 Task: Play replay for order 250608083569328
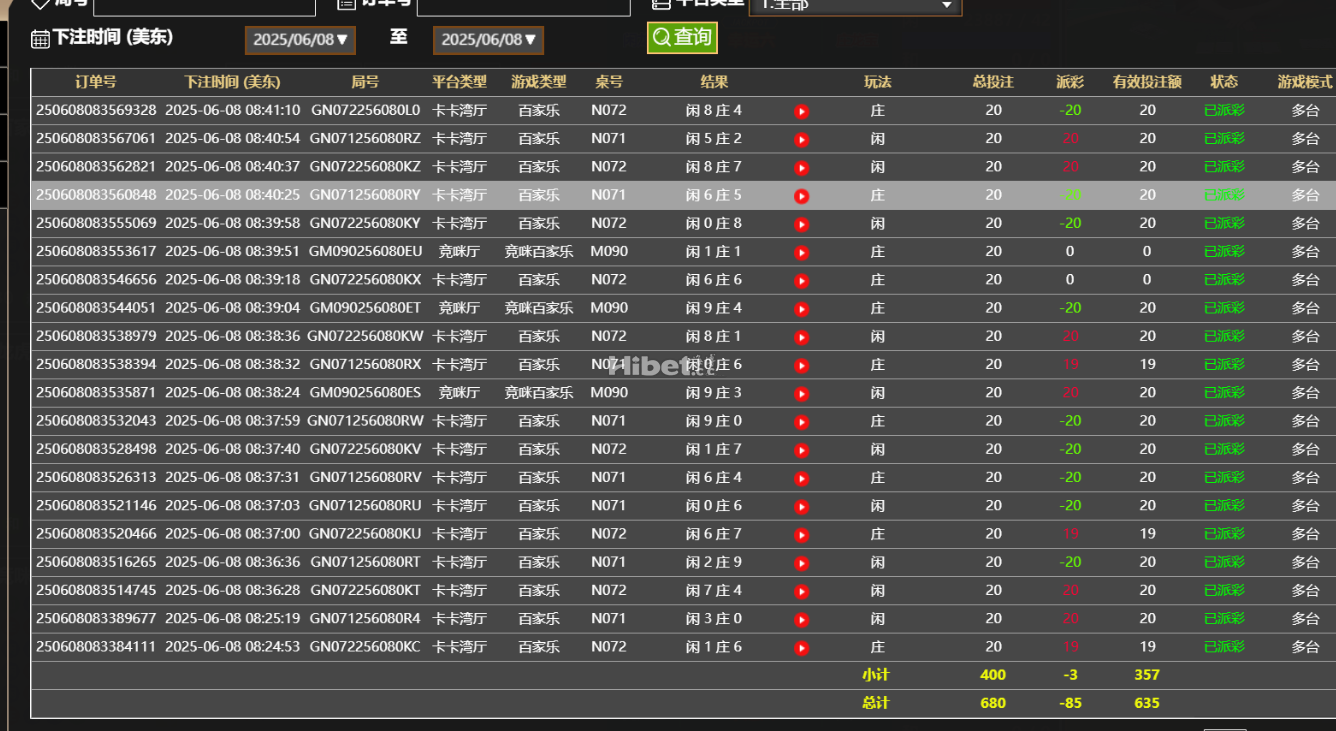[x=801, y=111]
